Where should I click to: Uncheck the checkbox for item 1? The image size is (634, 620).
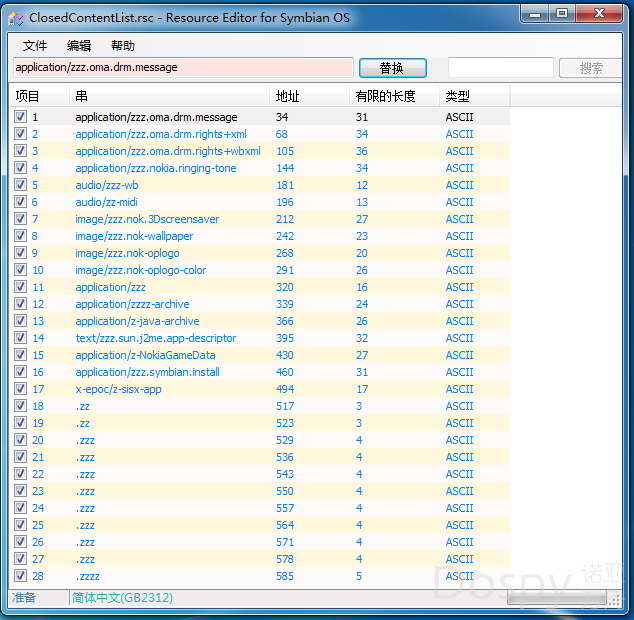click(20, 117)
